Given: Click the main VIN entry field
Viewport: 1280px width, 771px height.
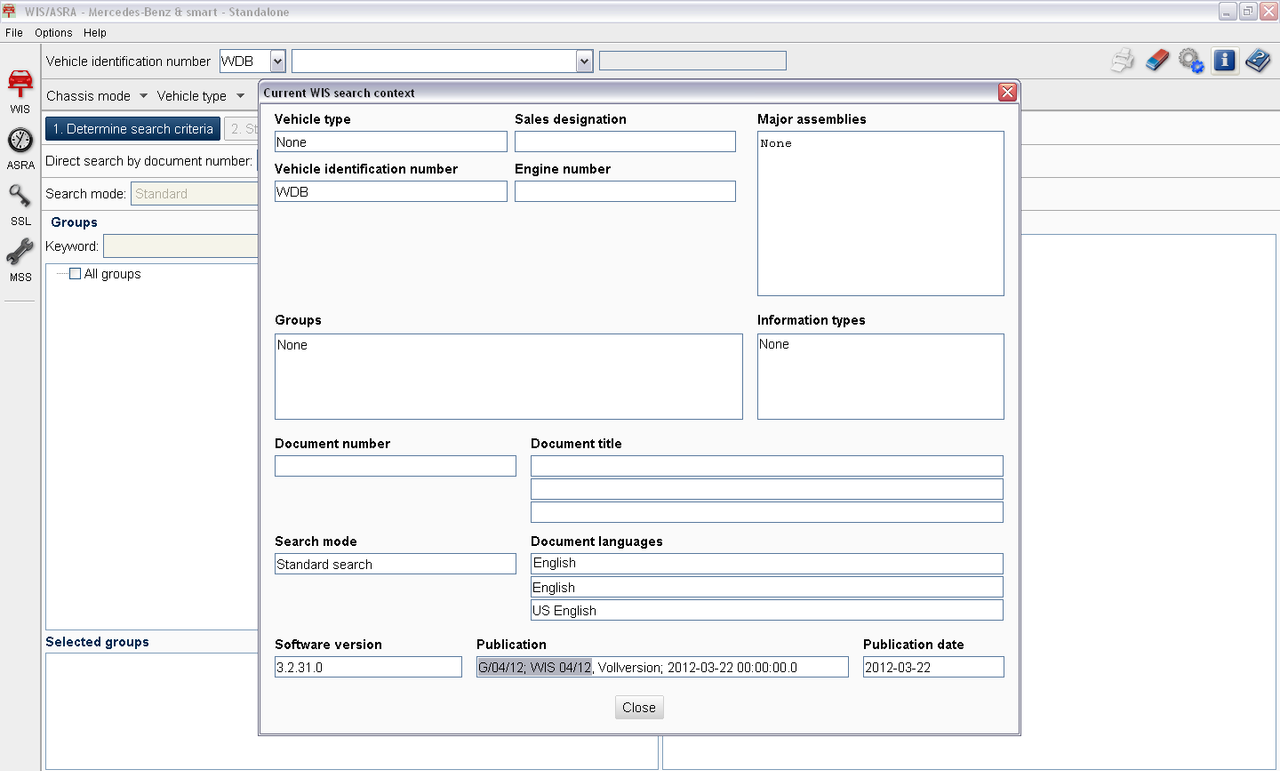Looking at the screenshot, I should click(x=434, y=61).
